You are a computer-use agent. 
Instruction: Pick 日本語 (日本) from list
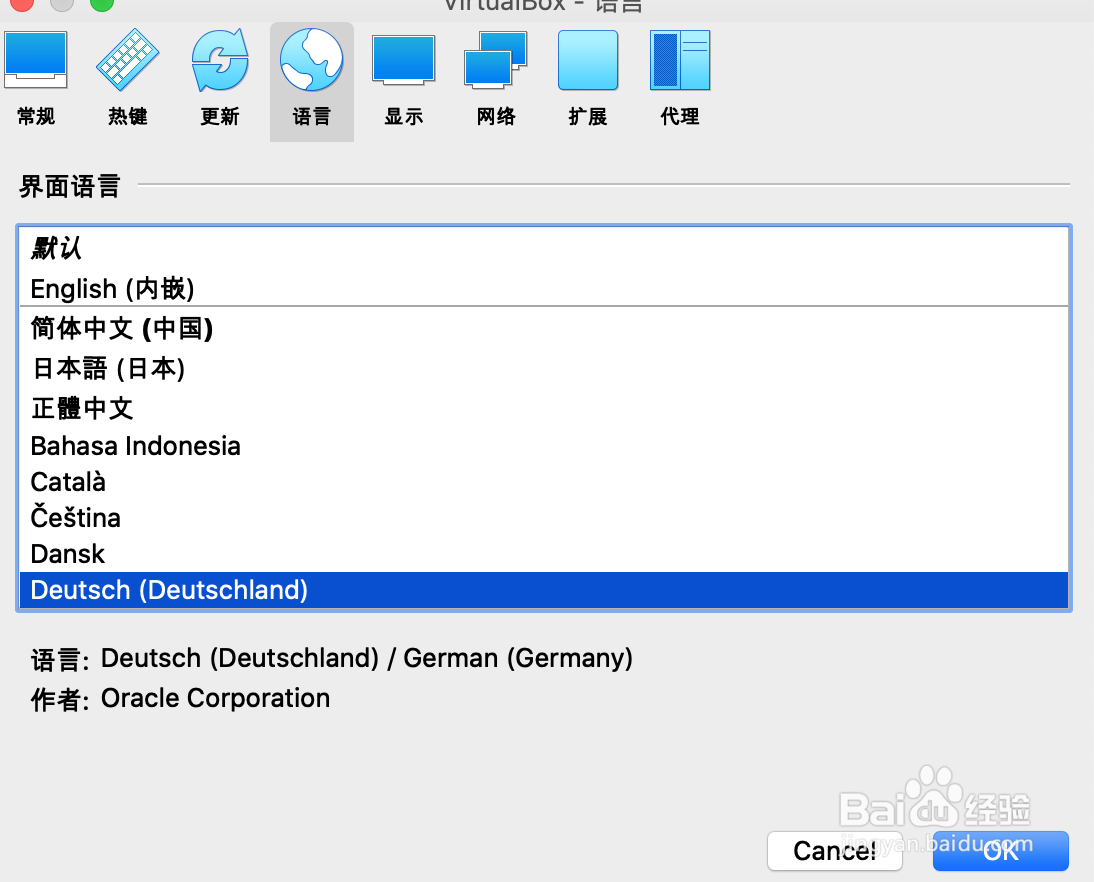click(544, 368)
